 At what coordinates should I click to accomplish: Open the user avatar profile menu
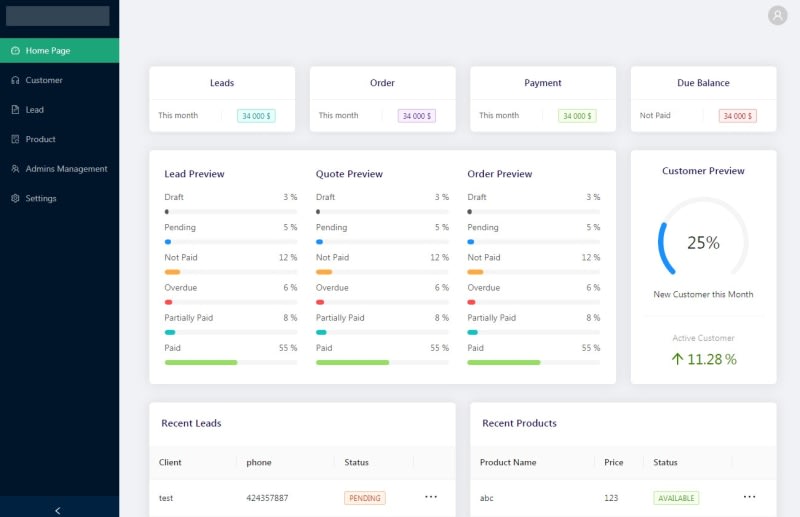778,15
